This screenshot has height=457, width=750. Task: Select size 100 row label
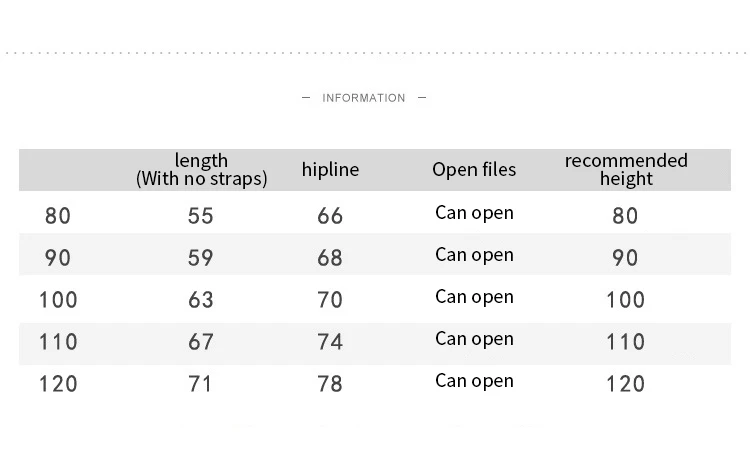tap(58, 300)
